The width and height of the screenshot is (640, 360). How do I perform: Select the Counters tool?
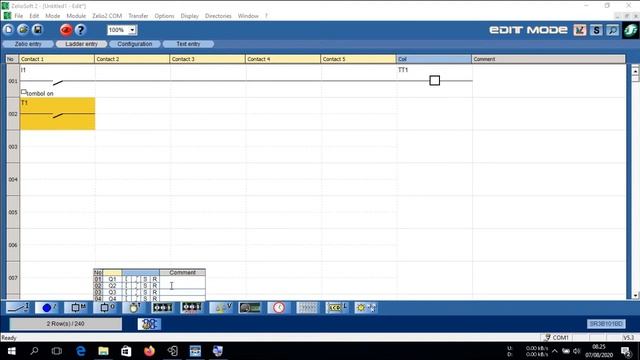pos(163,308)
